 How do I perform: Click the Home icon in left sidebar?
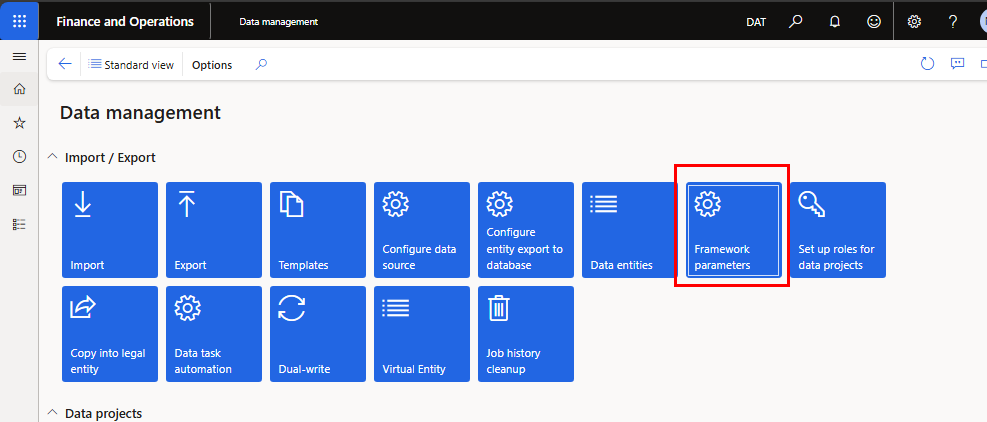click(19, 89)
